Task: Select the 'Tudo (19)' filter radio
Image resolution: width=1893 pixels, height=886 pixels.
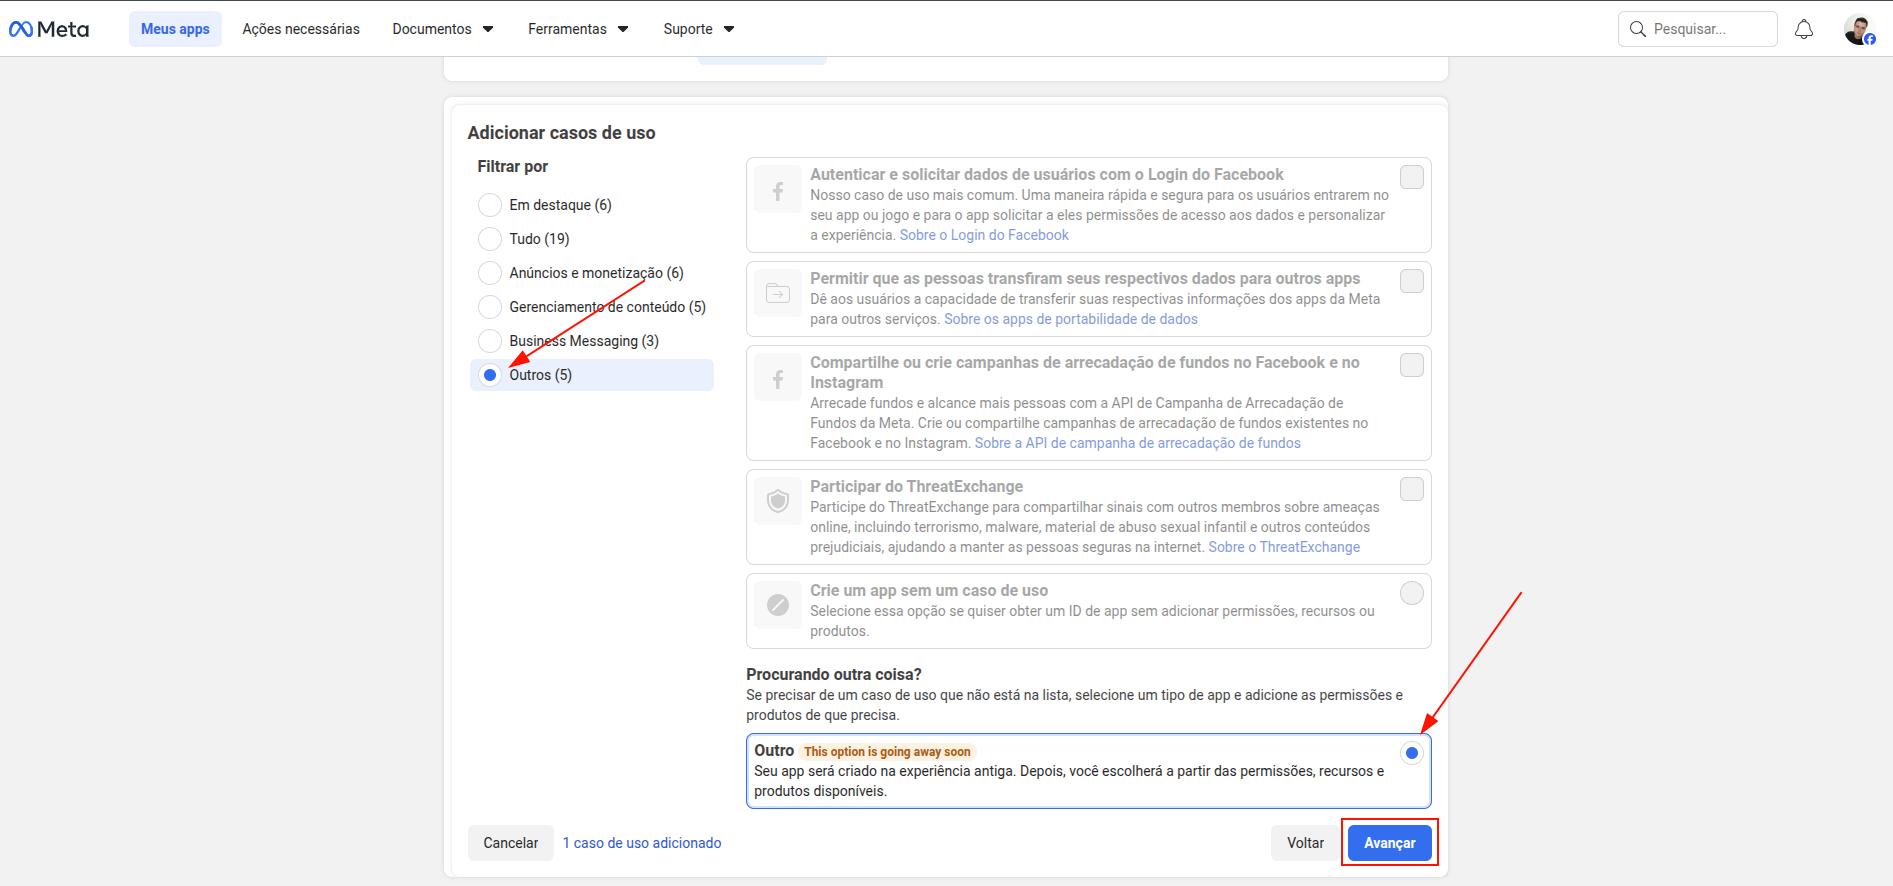Action: pos(490,239)
